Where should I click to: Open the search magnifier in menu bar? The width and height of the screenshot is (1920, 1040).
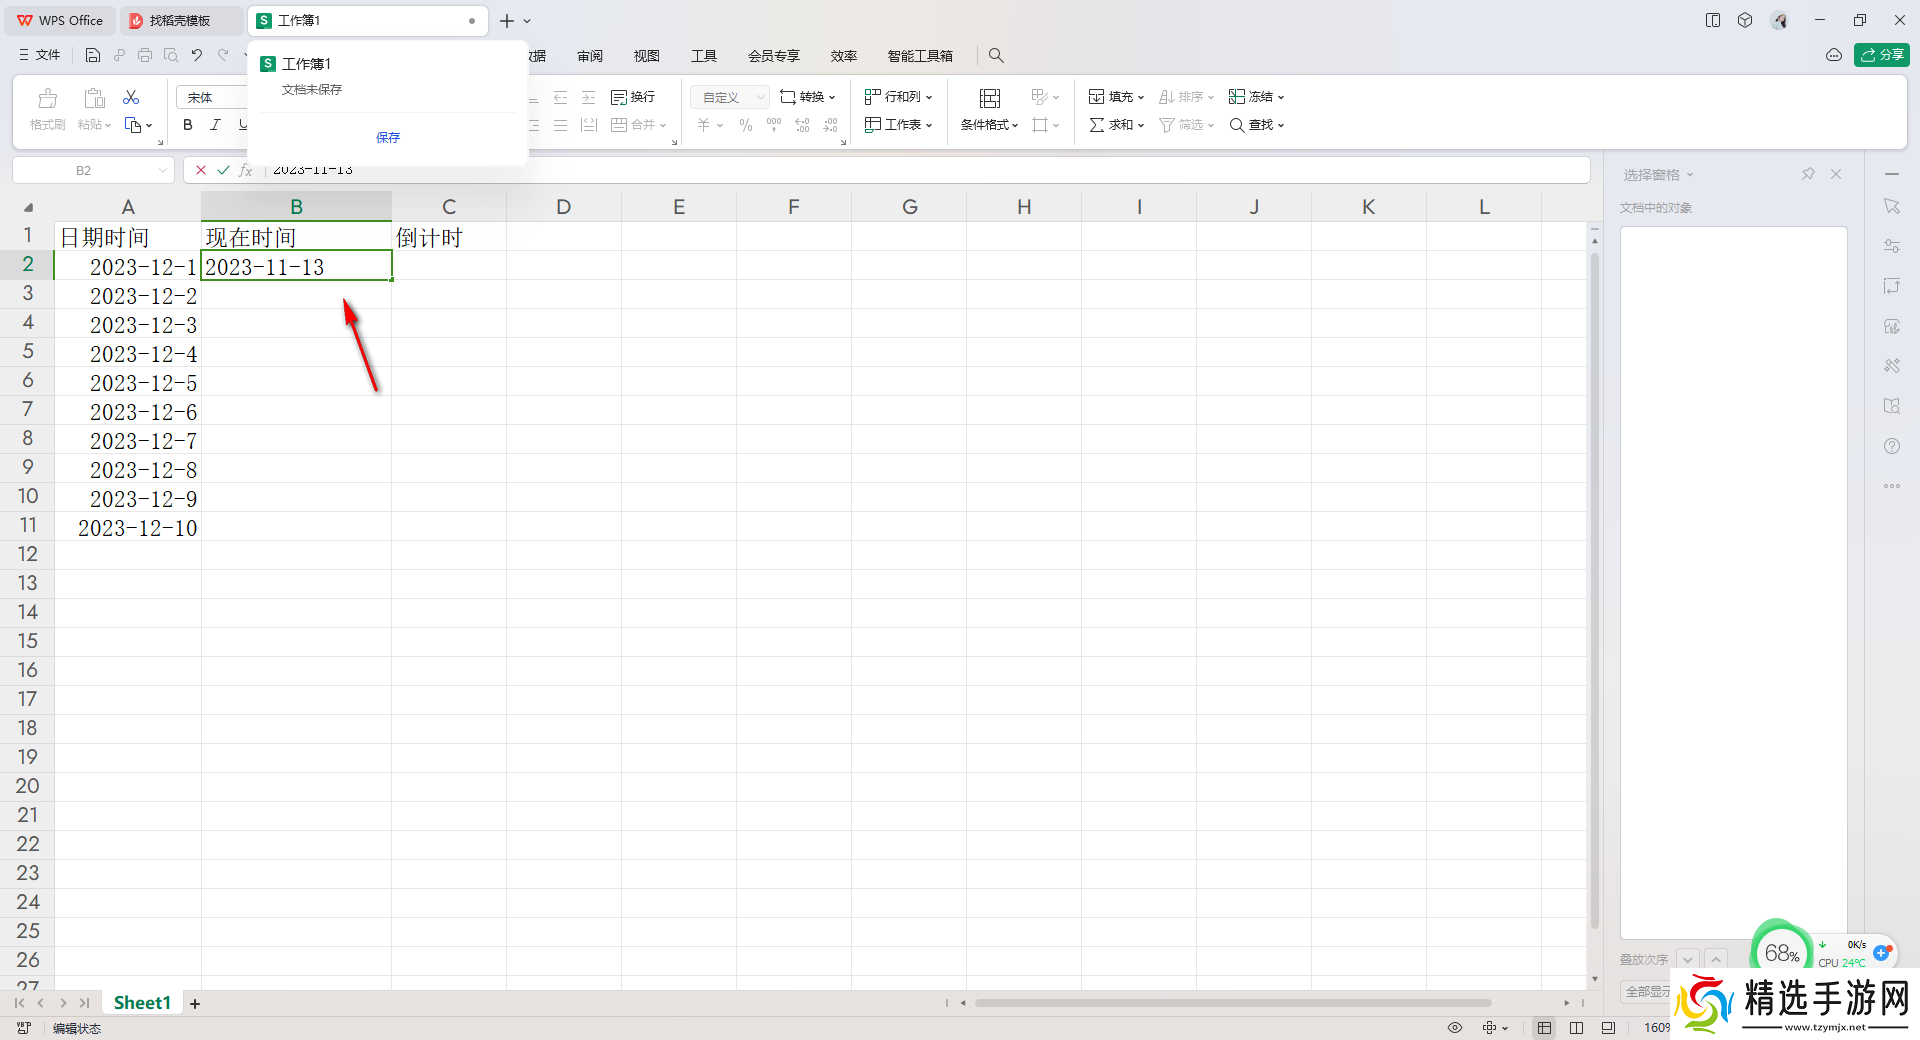click(x=996, y=56)
